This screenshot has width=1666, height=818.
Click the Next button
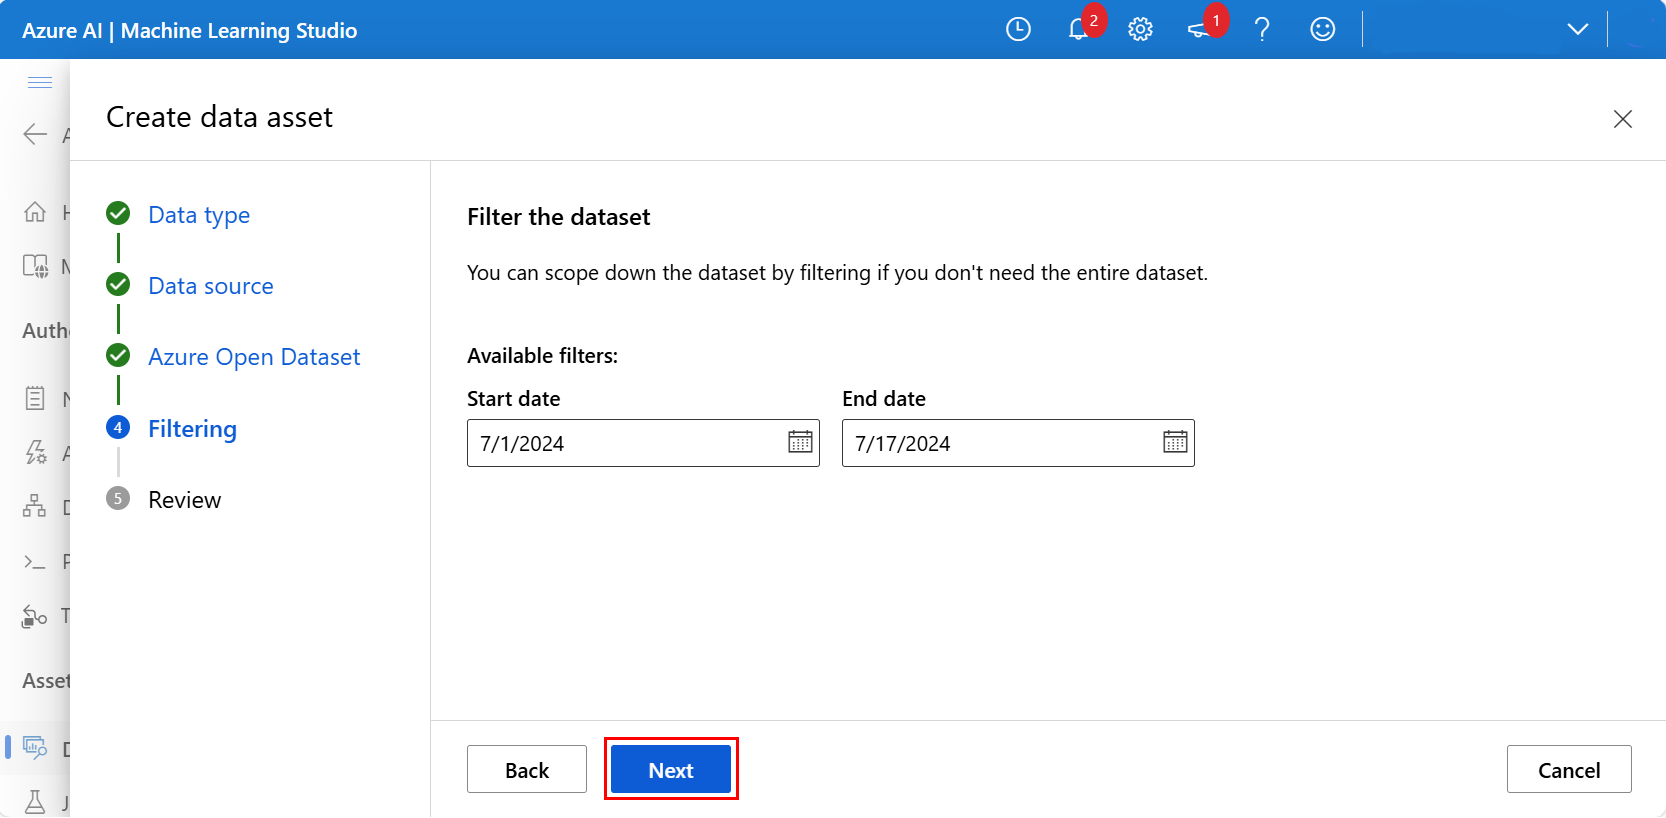(671, 770)
